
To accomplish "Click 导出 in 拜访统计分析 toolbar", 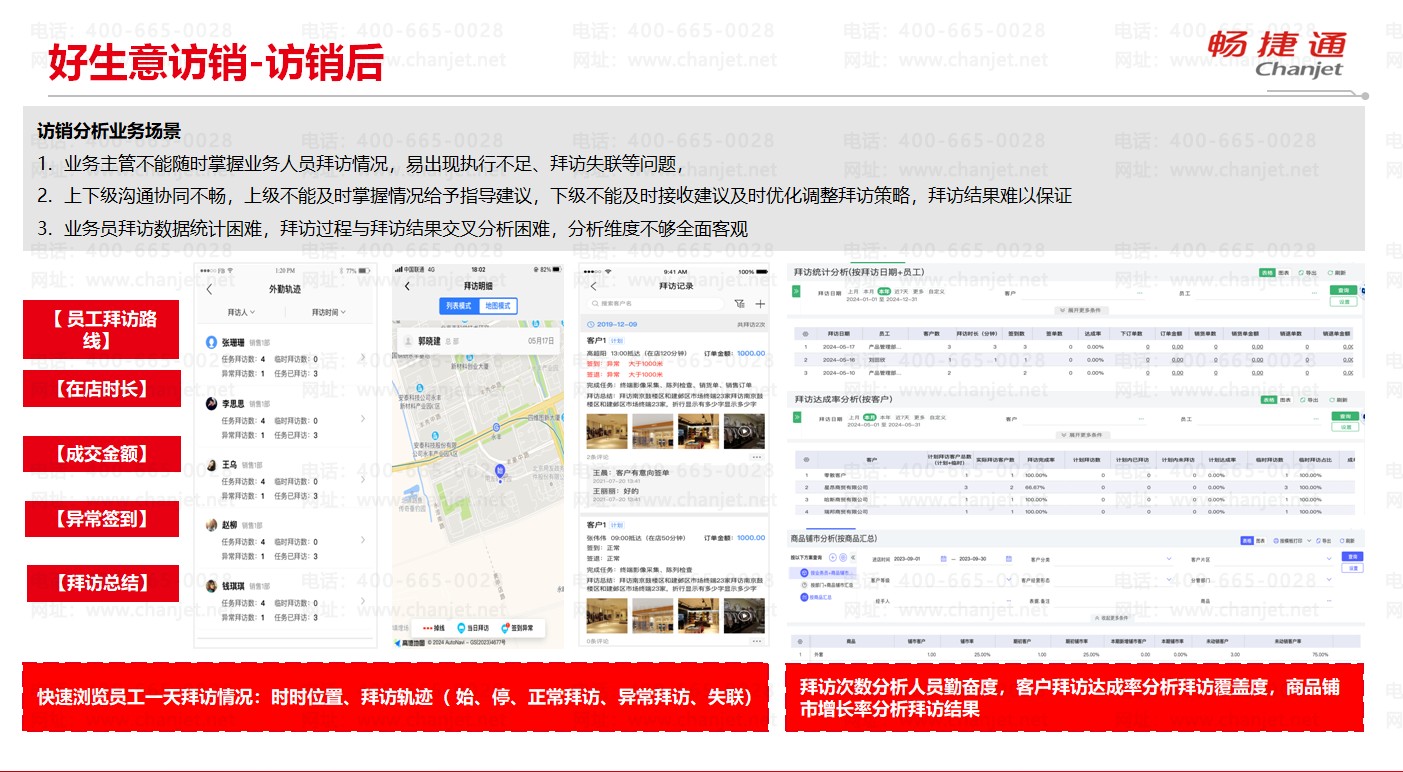I will coord(1307,272).
